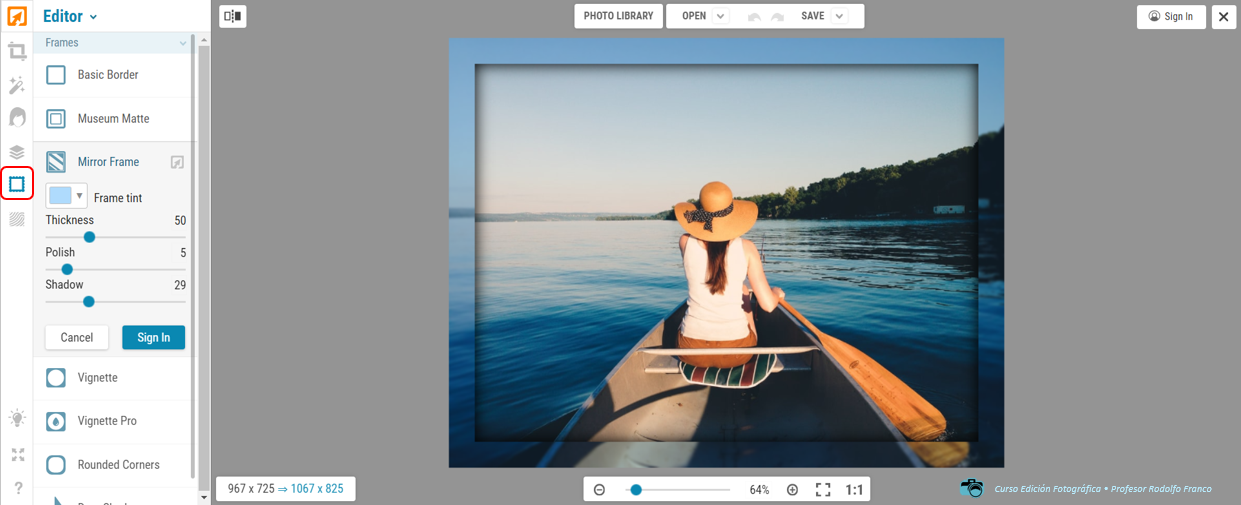
Task: Select the Crop tool in sidebar
Action: 17,52
